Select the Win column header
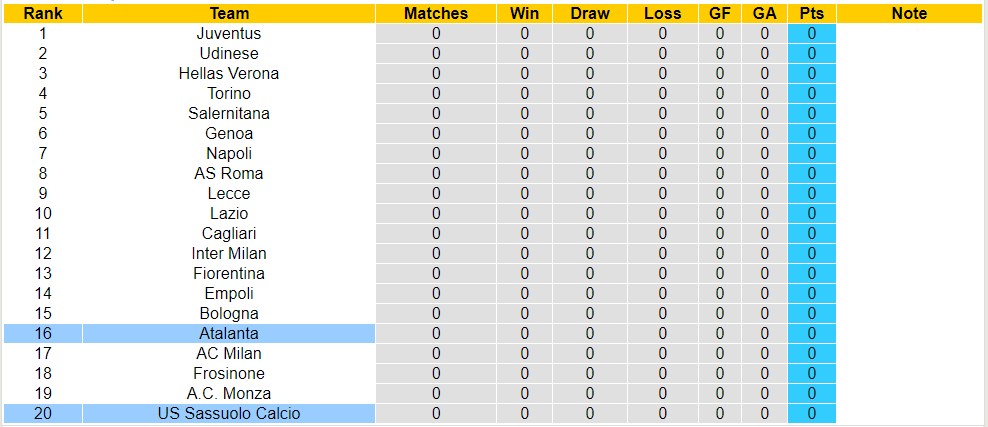This screenshot has height=427, width=988. (x=525, y=13)
